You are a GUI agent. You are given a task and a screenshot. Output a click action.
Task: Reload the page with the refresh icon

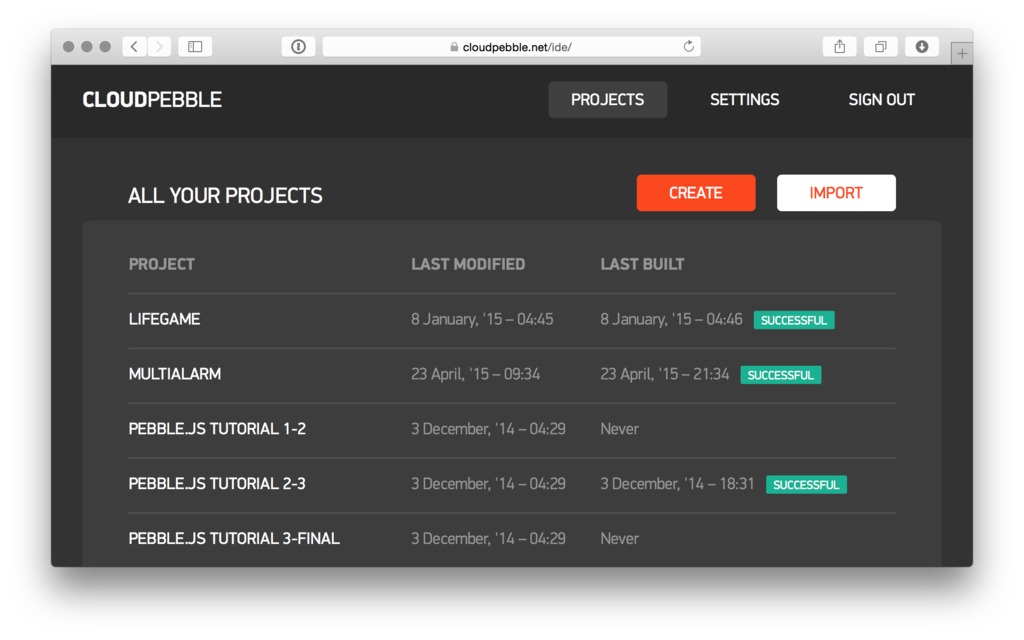click(x=688, y=46)
